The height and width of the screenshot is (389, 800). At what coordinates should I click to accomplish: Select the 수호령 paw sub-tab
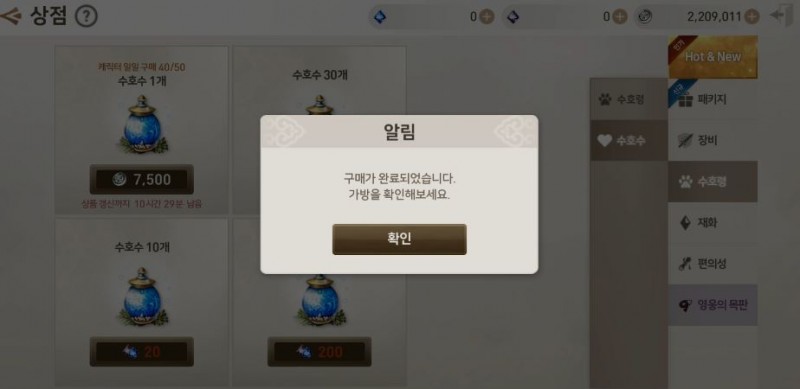click(x=629, y=99)
